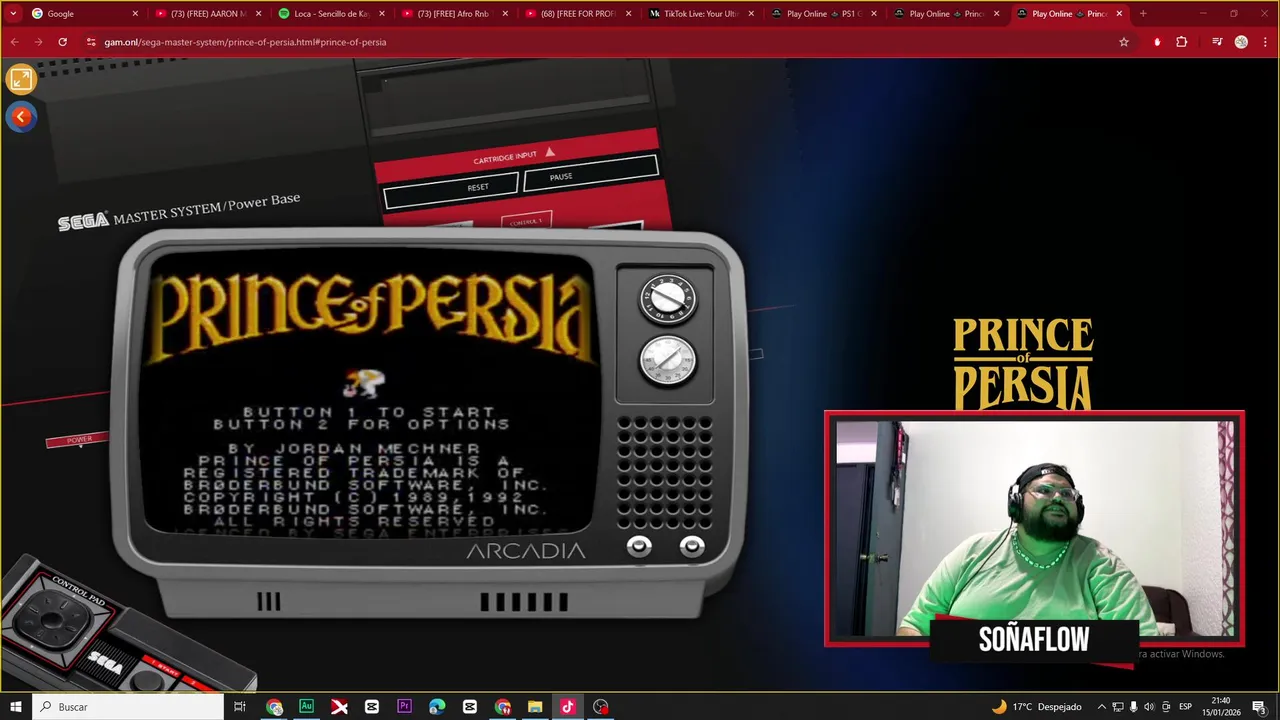Click the SOÑAFLOW webcam overlay
1280x720 pixels.
tap(1034, 530)
